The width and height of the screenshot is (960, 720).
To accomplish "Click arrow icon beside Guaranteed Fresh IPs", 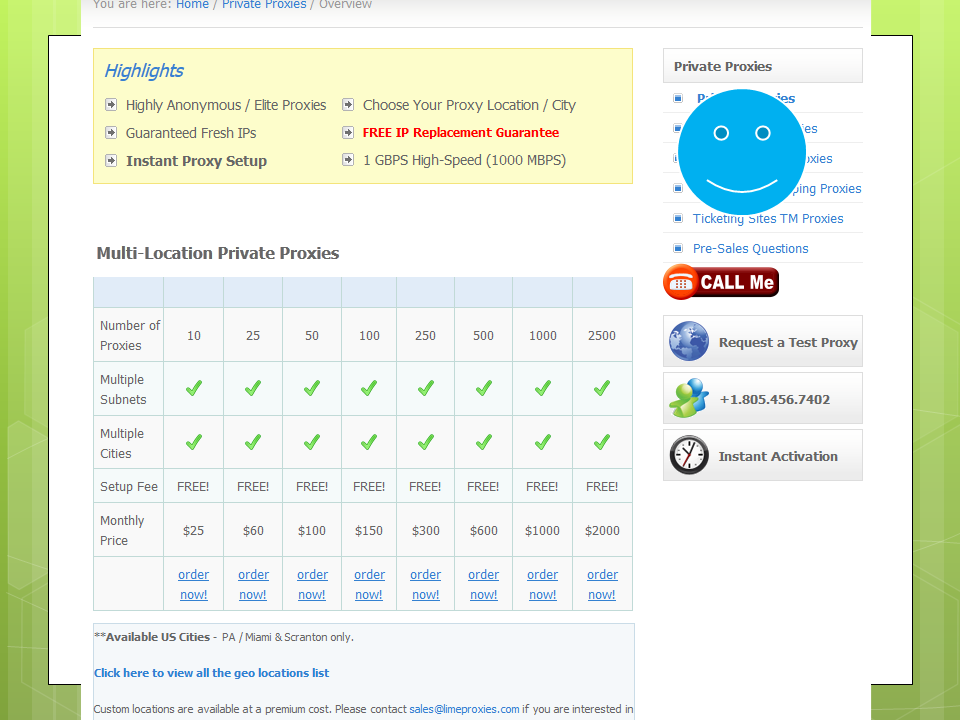I will [111, 132].
